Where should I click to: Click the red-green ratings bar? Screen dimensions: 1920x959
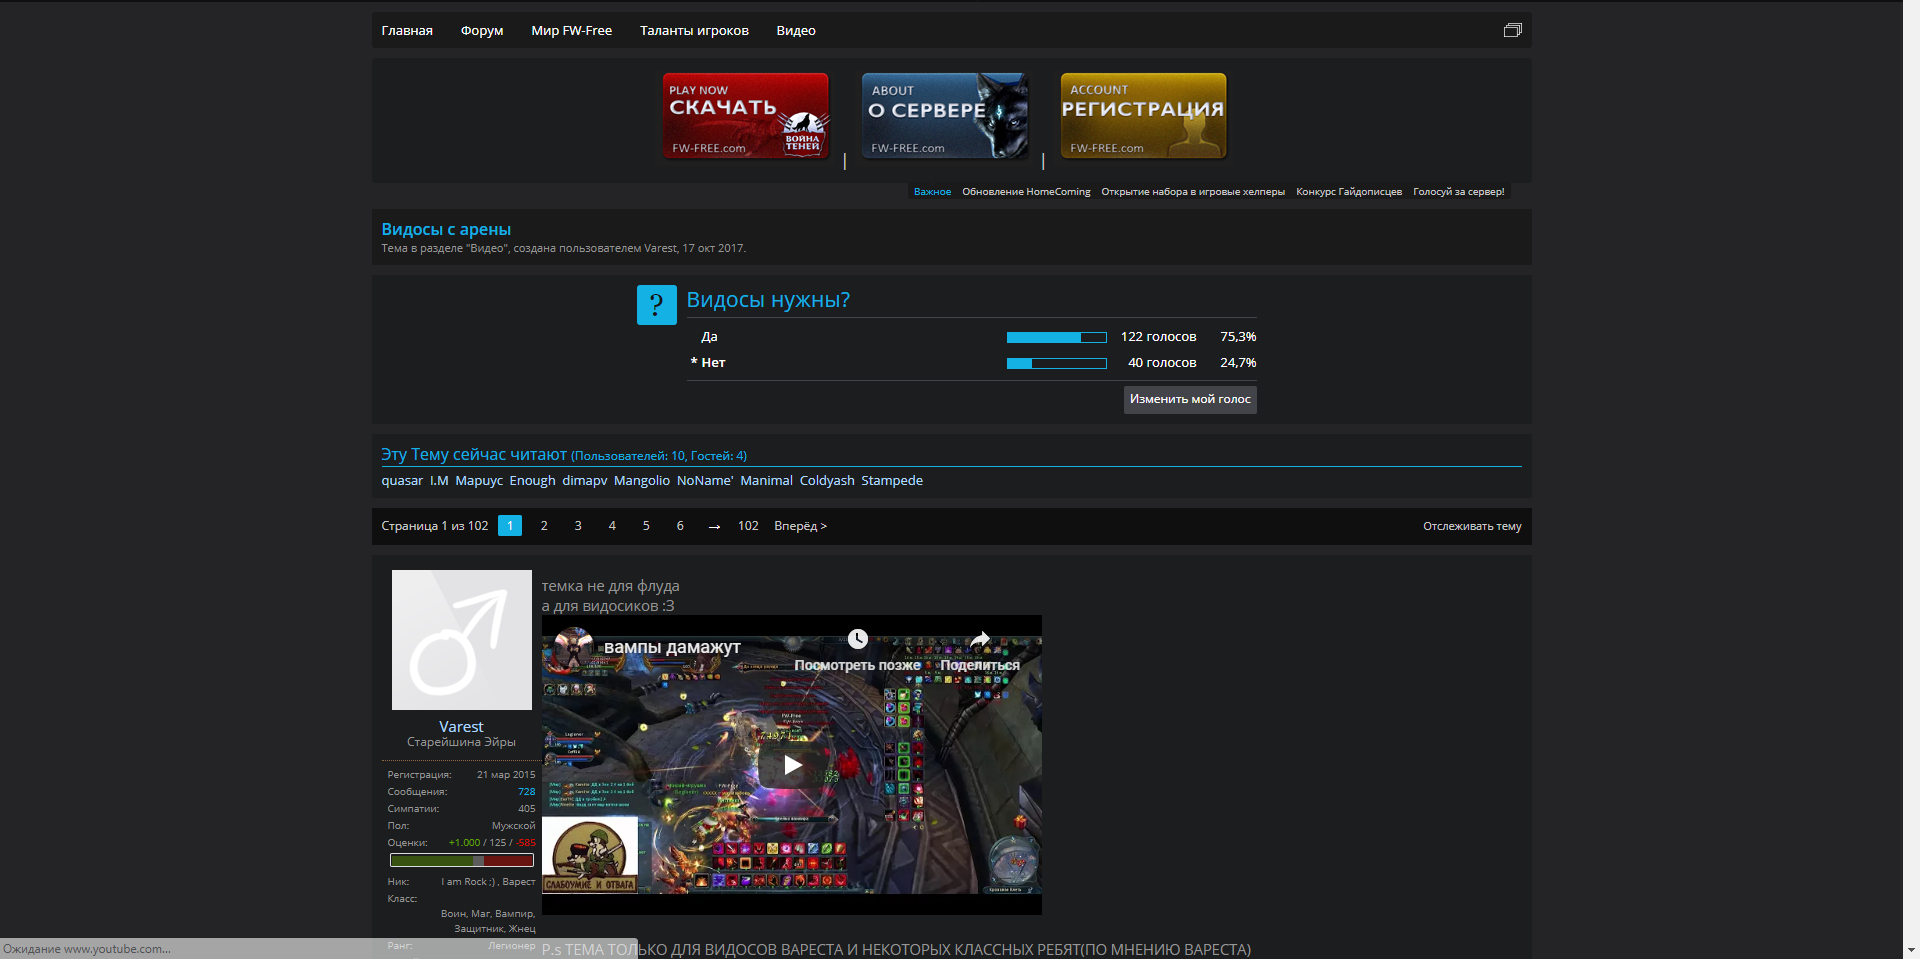(461, 860)
